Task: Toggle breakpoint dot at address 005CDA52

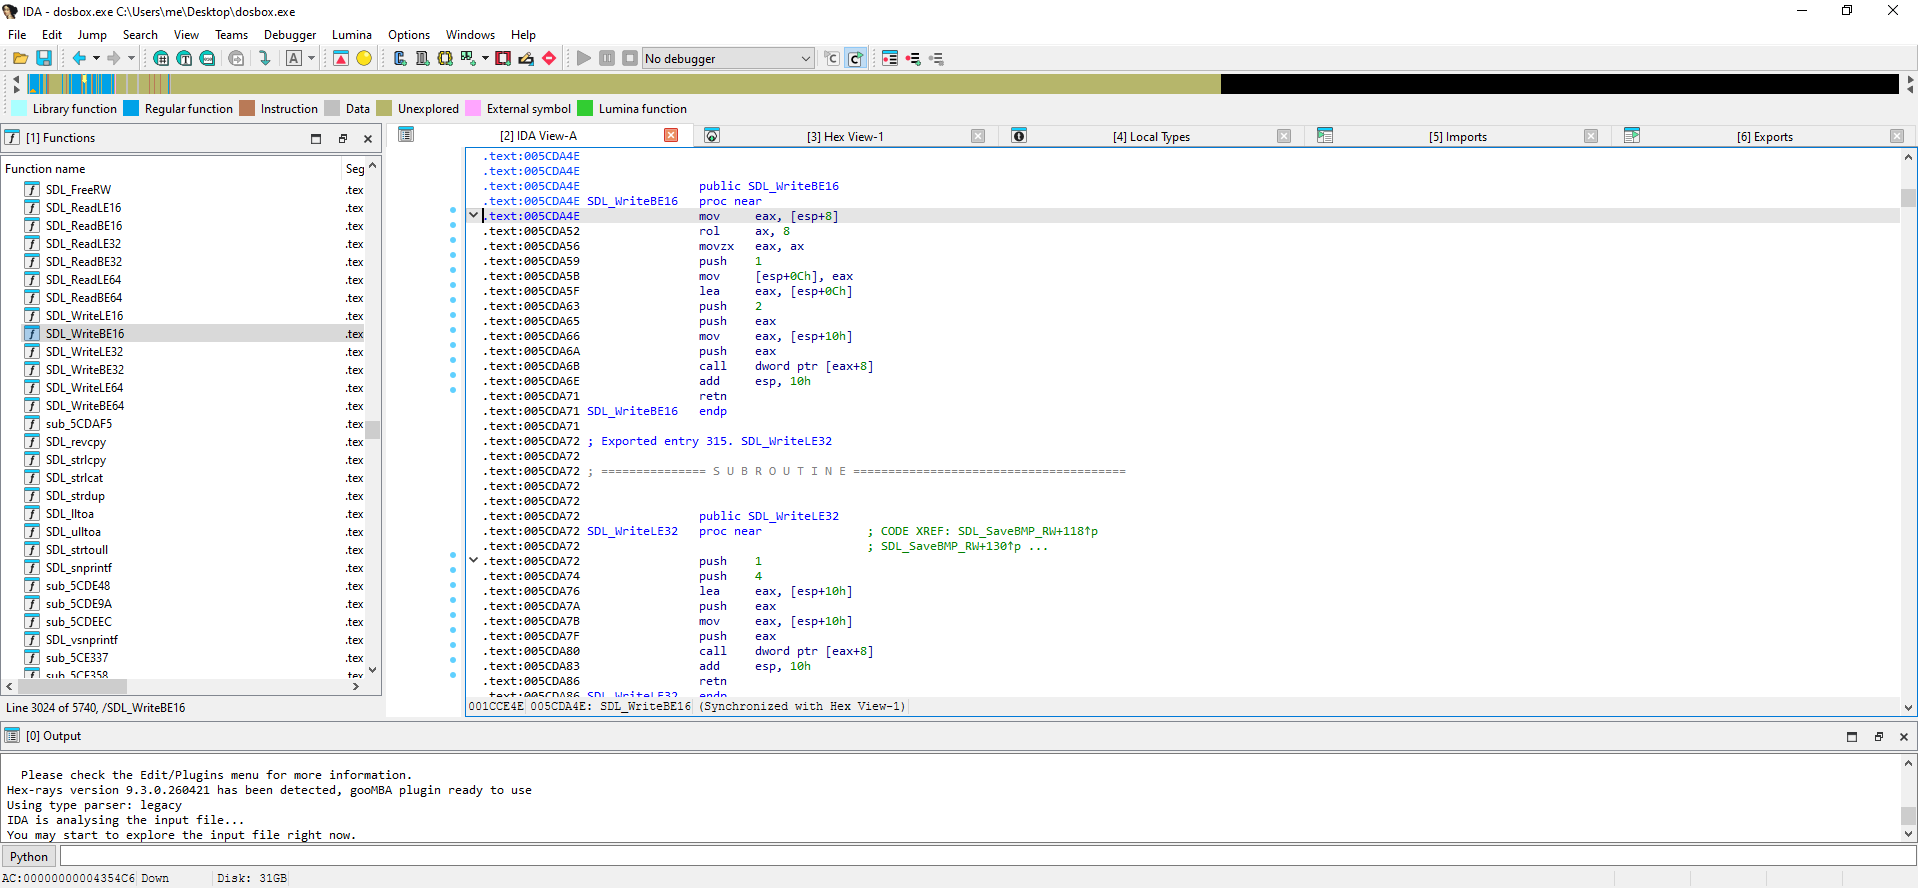Action: click(x=453, y=225)
